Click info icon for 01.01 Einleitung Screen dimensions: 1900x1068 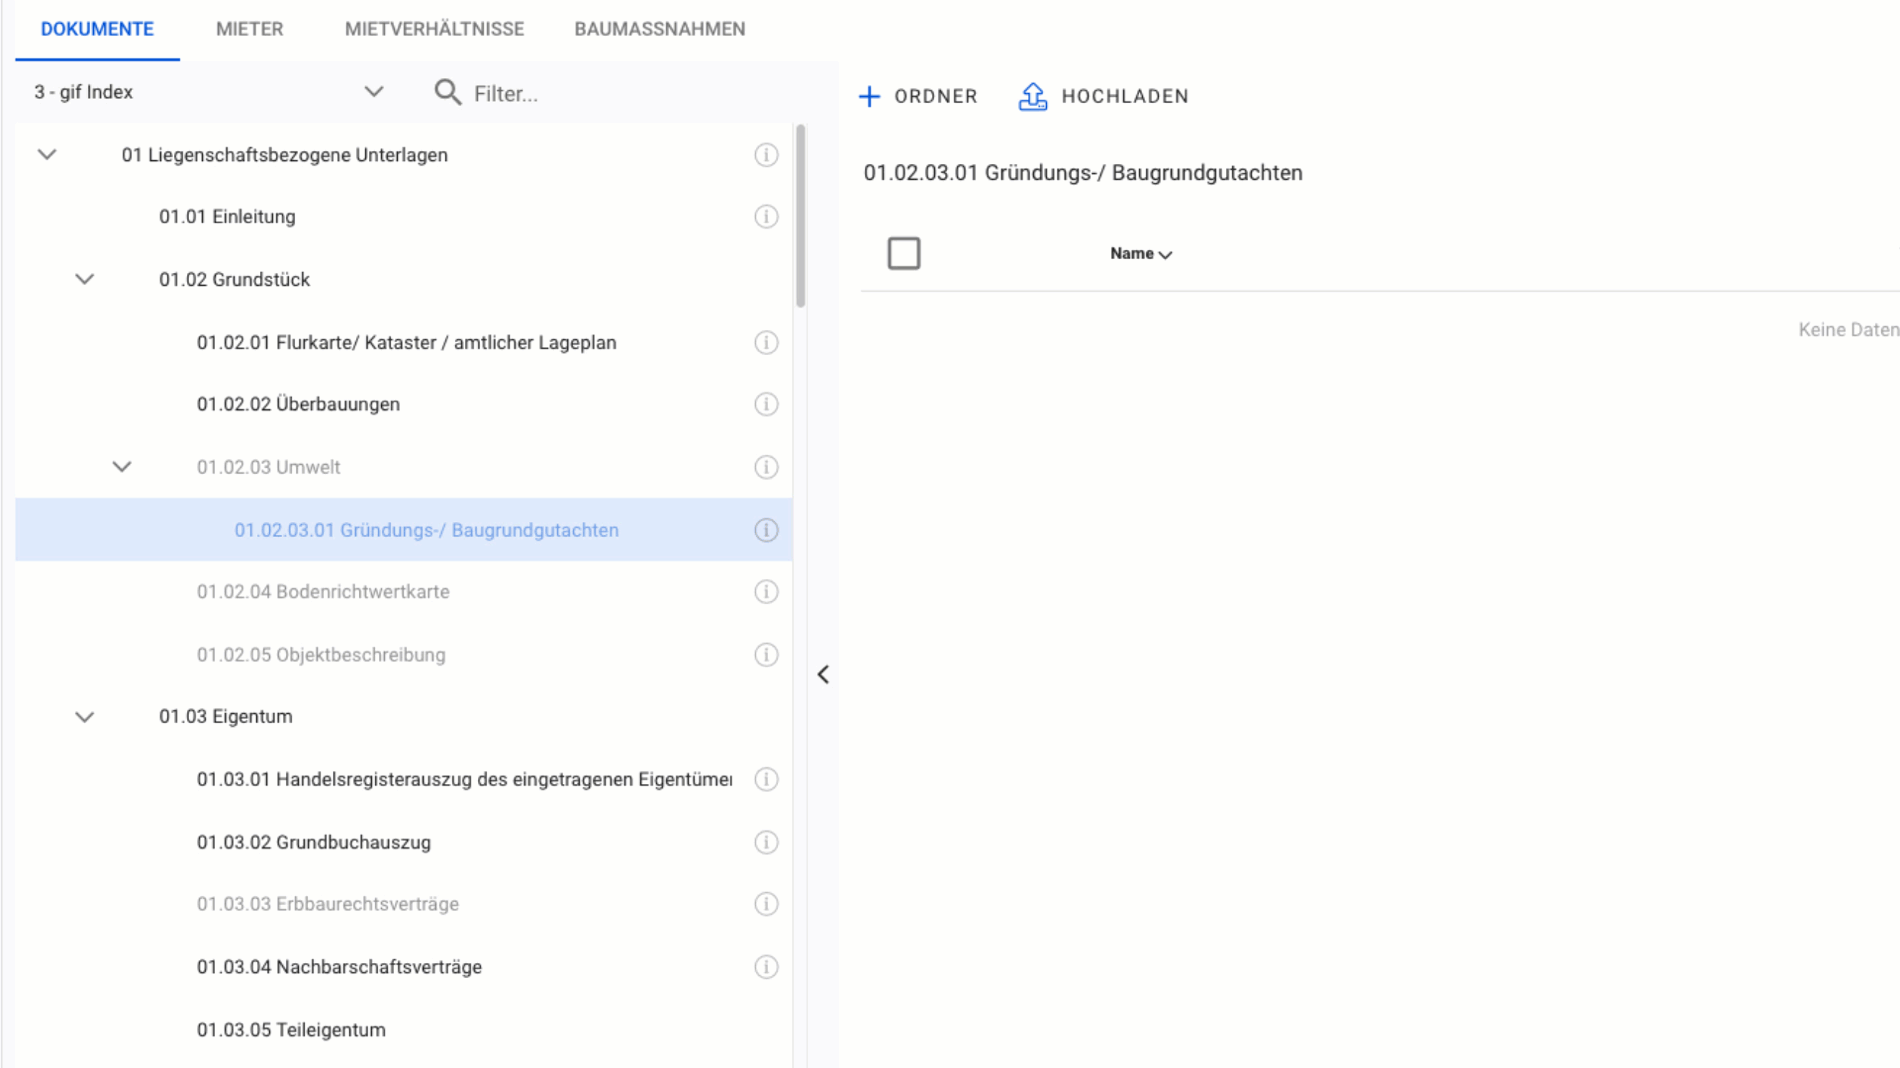766,217
